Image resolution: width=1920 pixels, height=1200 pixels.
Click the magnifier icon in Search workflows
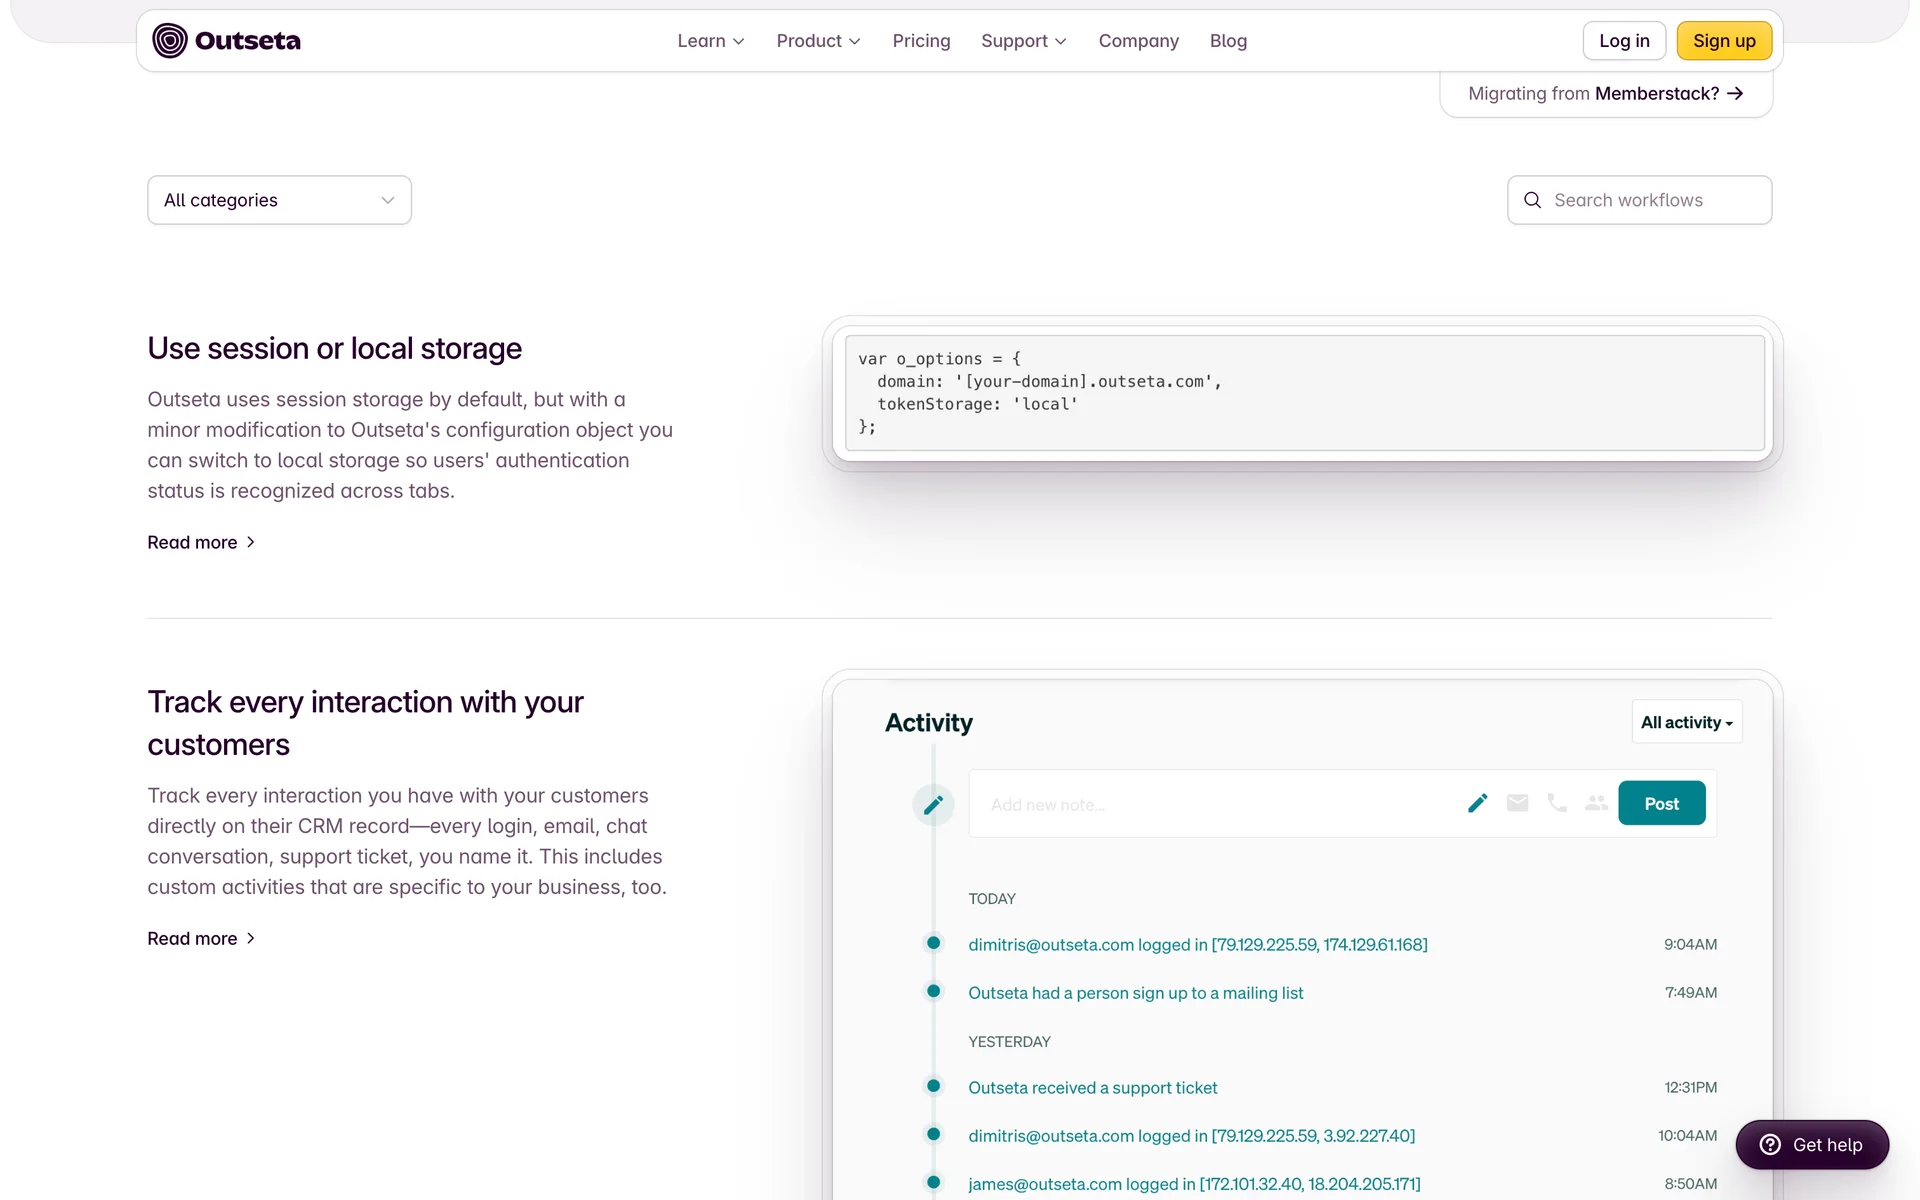(1532, 200)
